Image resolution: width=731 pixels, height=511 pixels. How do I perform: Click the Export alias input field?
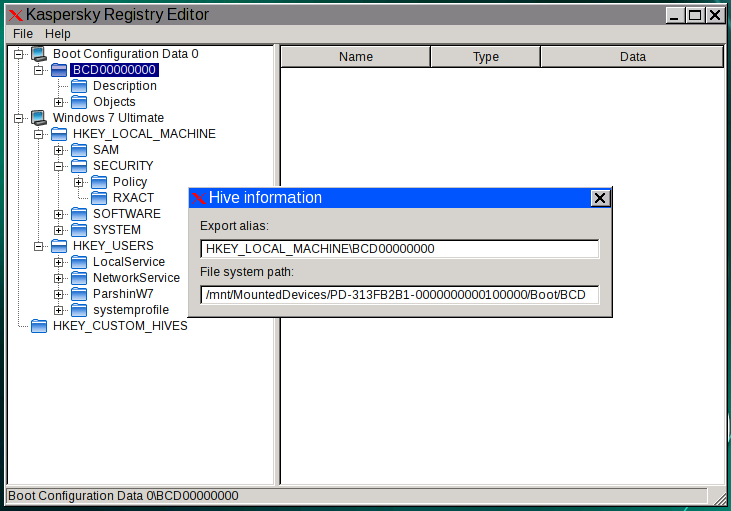pyautogui.click(x=400, y=249)
